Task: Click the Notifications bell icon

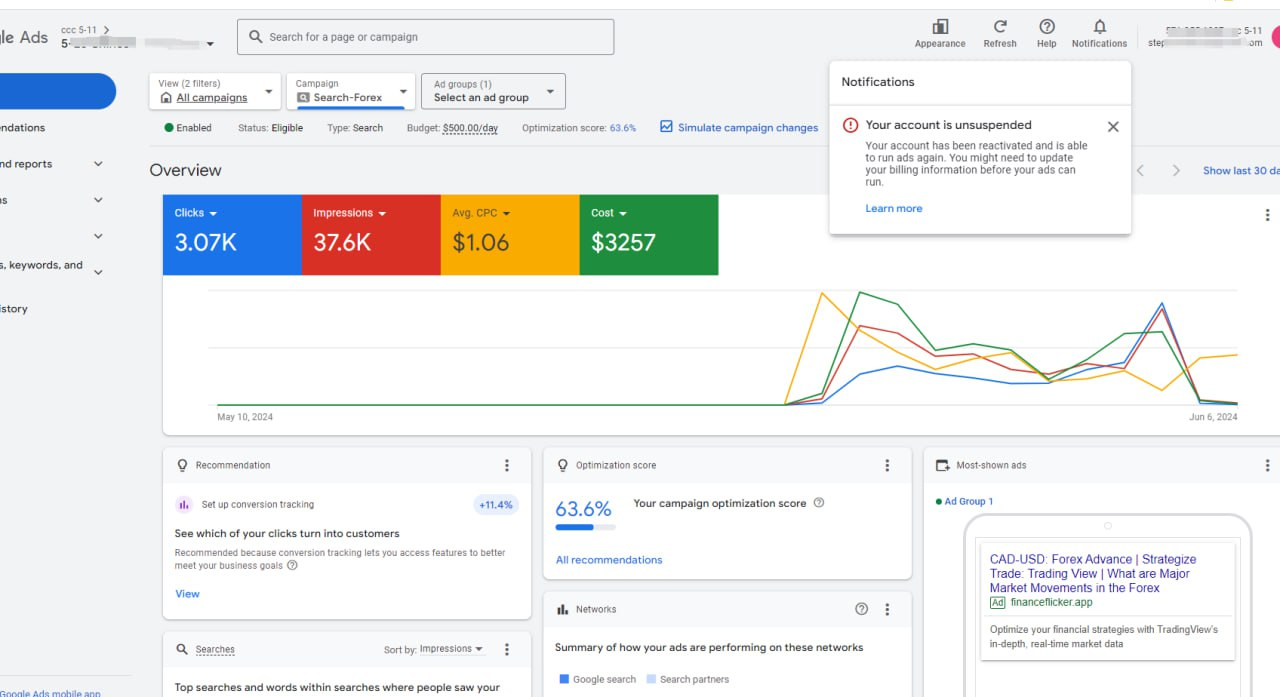Action: [x=1100, y=27]
